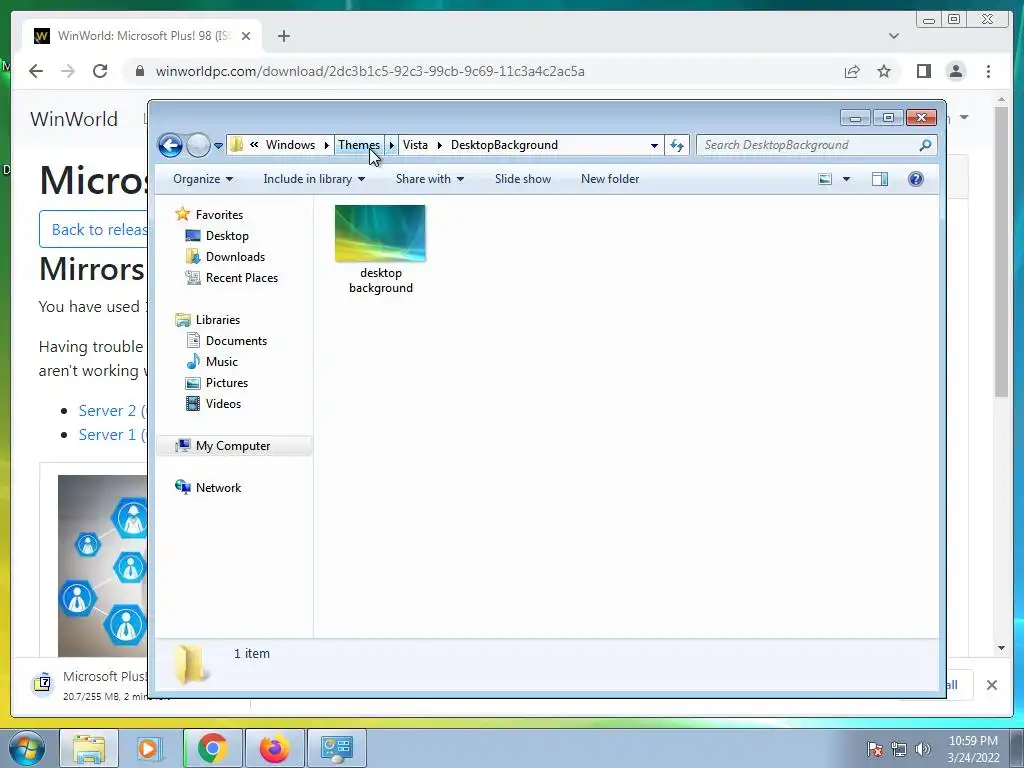Viewport: 1024px width, 768px height.
Task: Open the address bar history dropdown
Action: (654, 146)
